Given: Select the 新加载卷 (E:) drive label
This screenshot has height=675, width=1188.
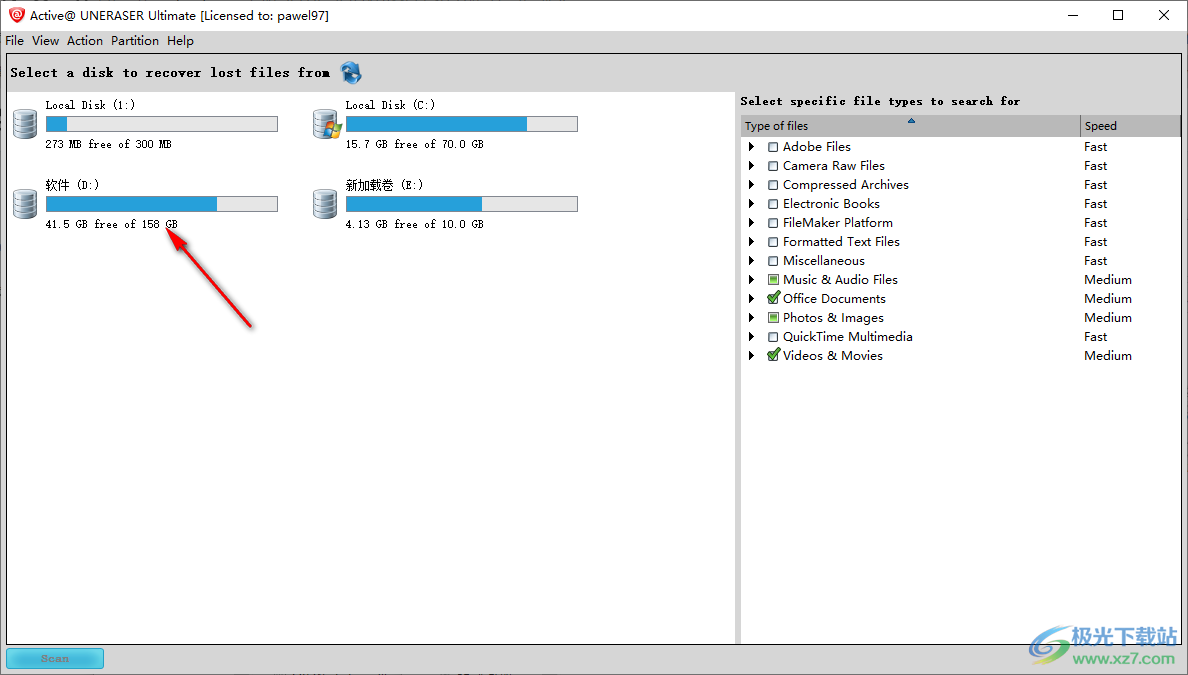Looking at the screenshot, I should click(x=384, y=185).
